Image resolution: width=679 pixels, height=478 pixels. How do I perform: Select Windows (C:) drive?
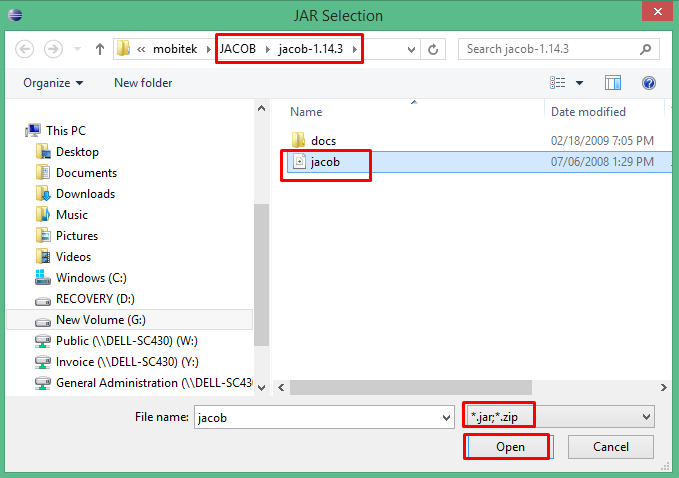pos(91,278)
